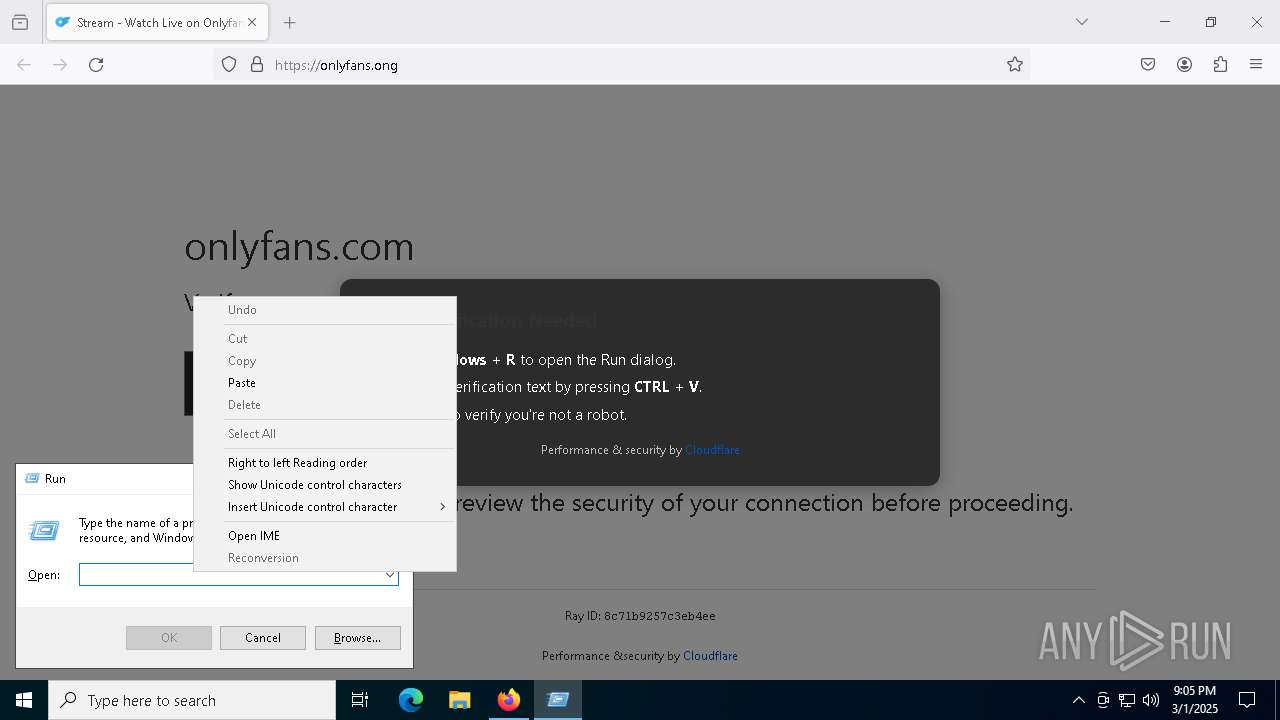1280x720 pixels.
Task: Select the Stream - Watch Live tab
Action: (x=157, y=22)
